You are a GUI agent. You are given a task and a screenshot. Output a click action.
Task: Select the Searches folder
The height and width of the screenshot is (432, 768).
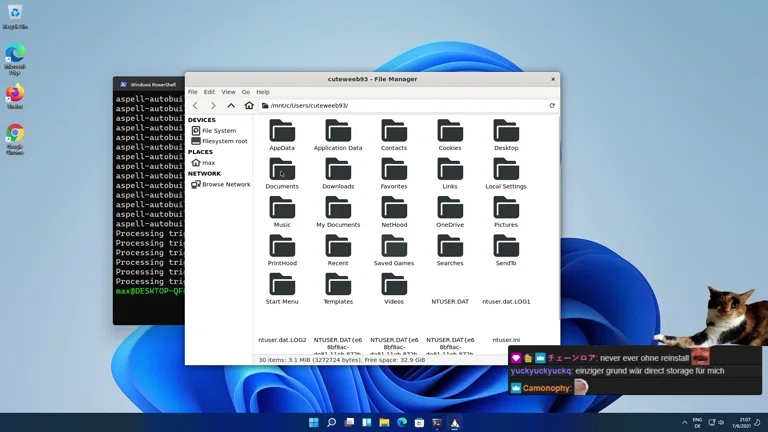(450, 250)
